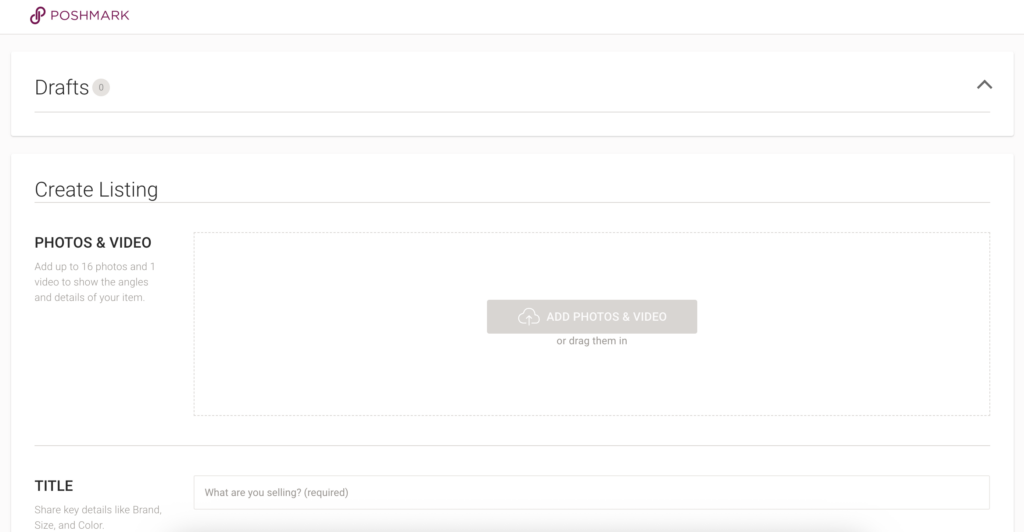This screenshot has height=532, width=1024.
Task: Click the dashed photo drop zone area
Action: click(x=592, y=324)
